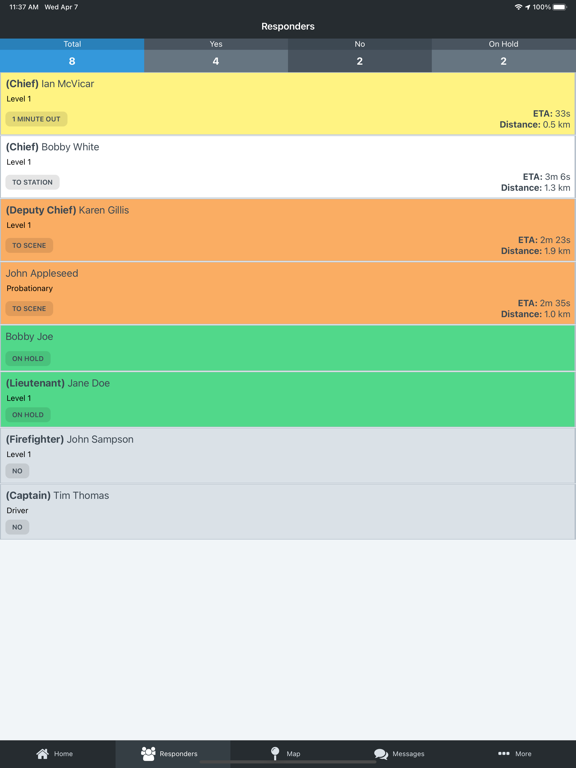Filter responders by Yes count

216,55
